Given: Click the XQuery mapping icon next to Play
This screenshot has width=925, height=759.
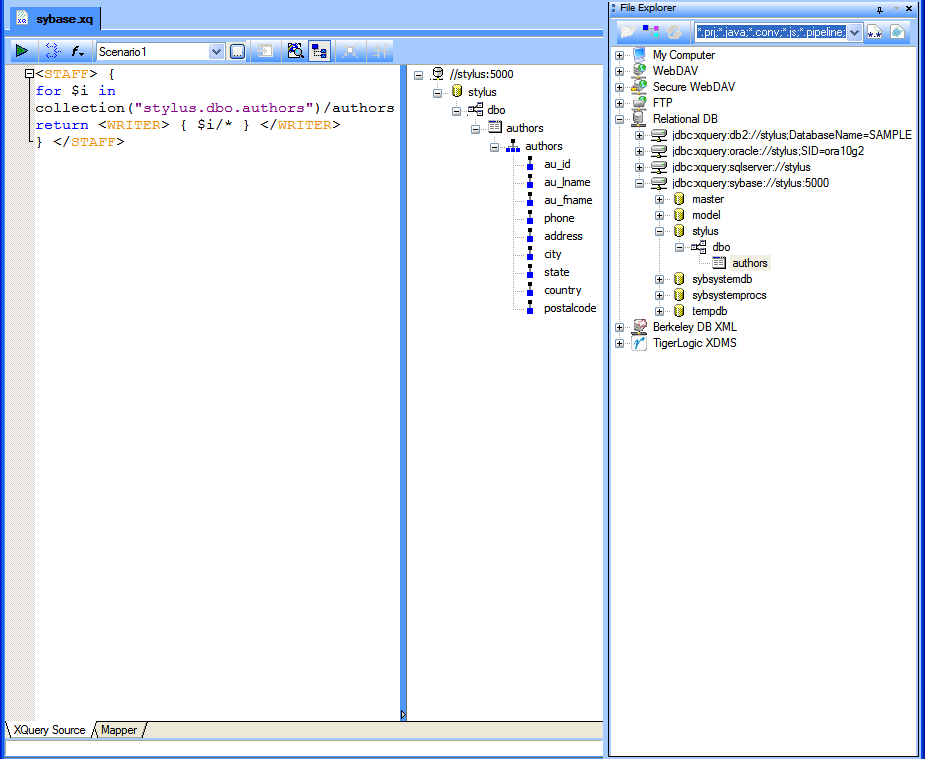Looking at the screenshot, I should coord(54,51).
